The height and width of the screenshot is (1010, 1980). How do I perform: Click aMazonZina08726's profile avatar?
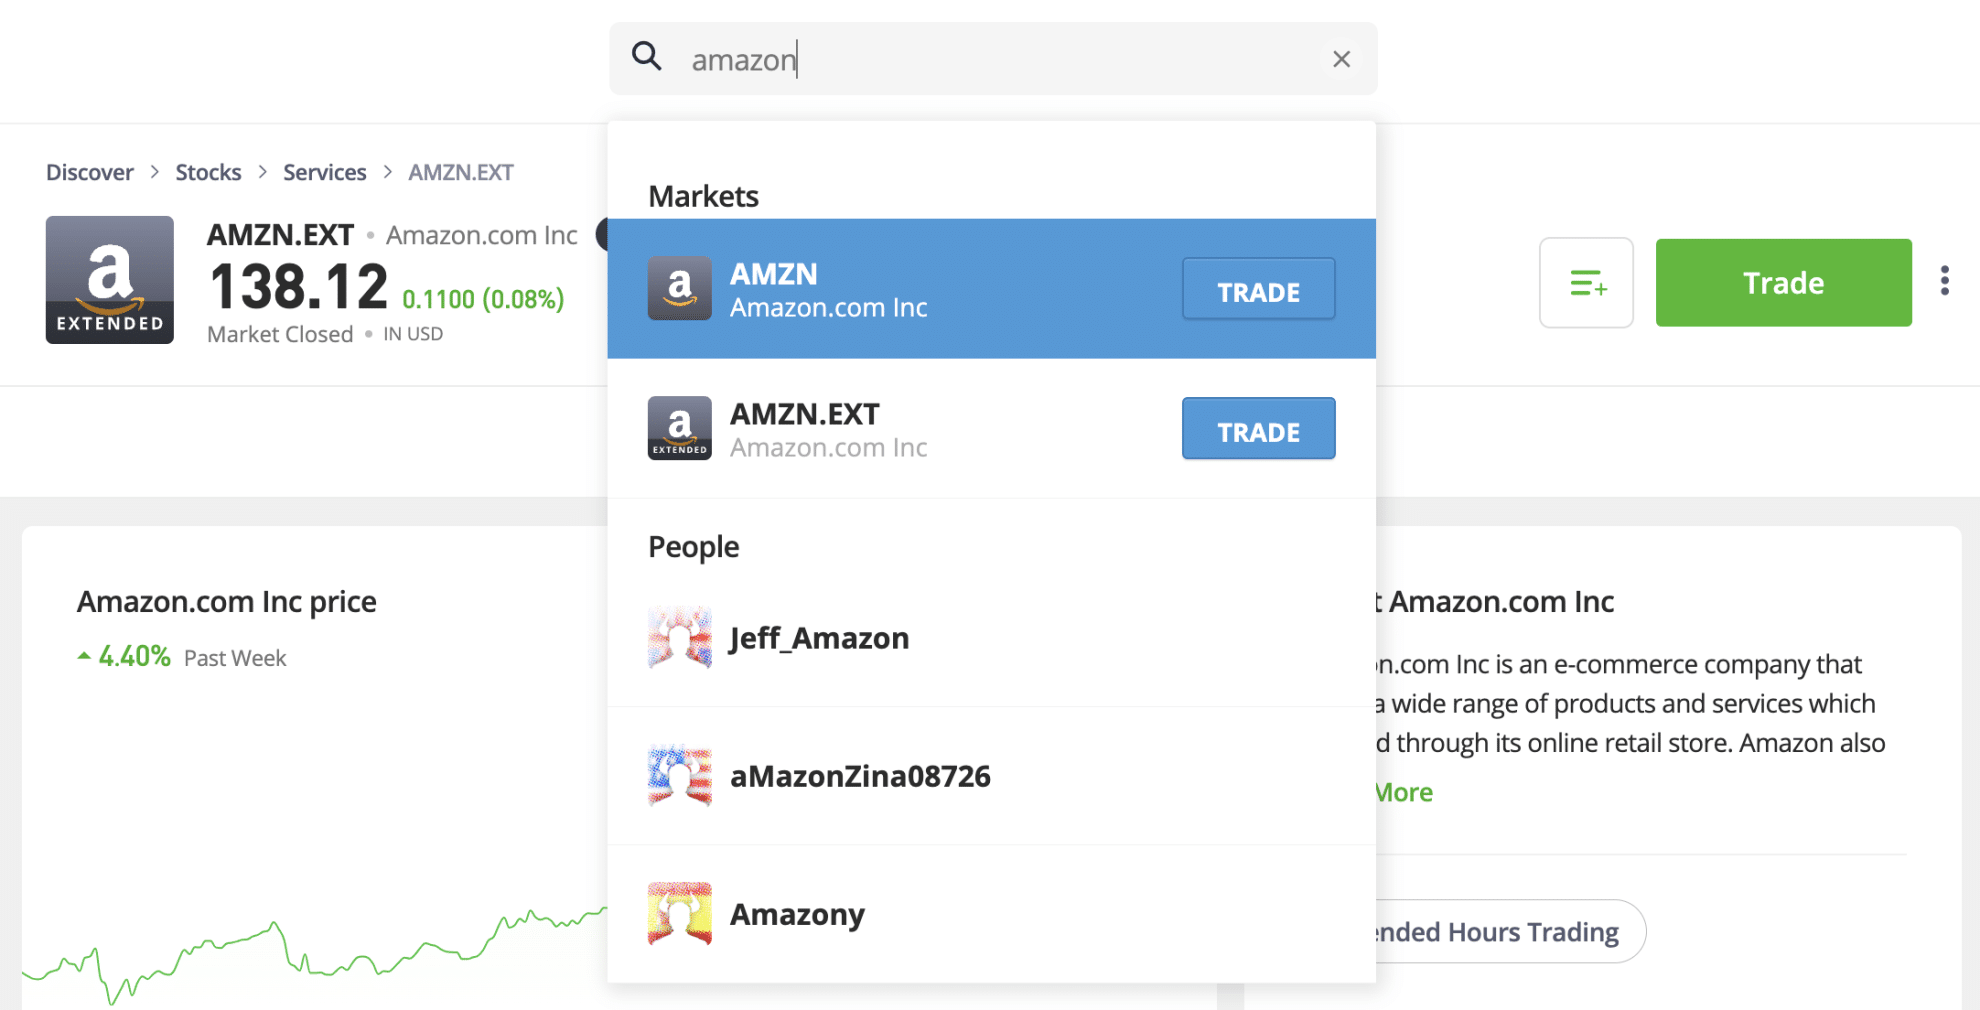[679, 776]
